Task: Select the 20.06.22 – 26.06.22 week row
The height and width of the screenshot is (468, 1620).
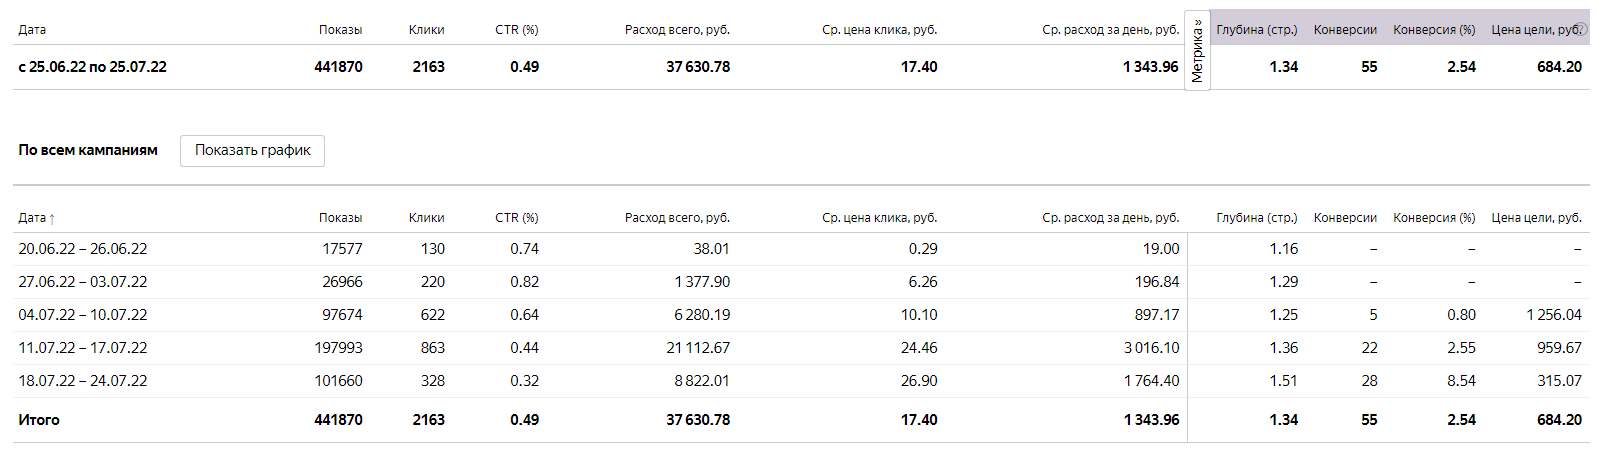Action: (83, 249)
